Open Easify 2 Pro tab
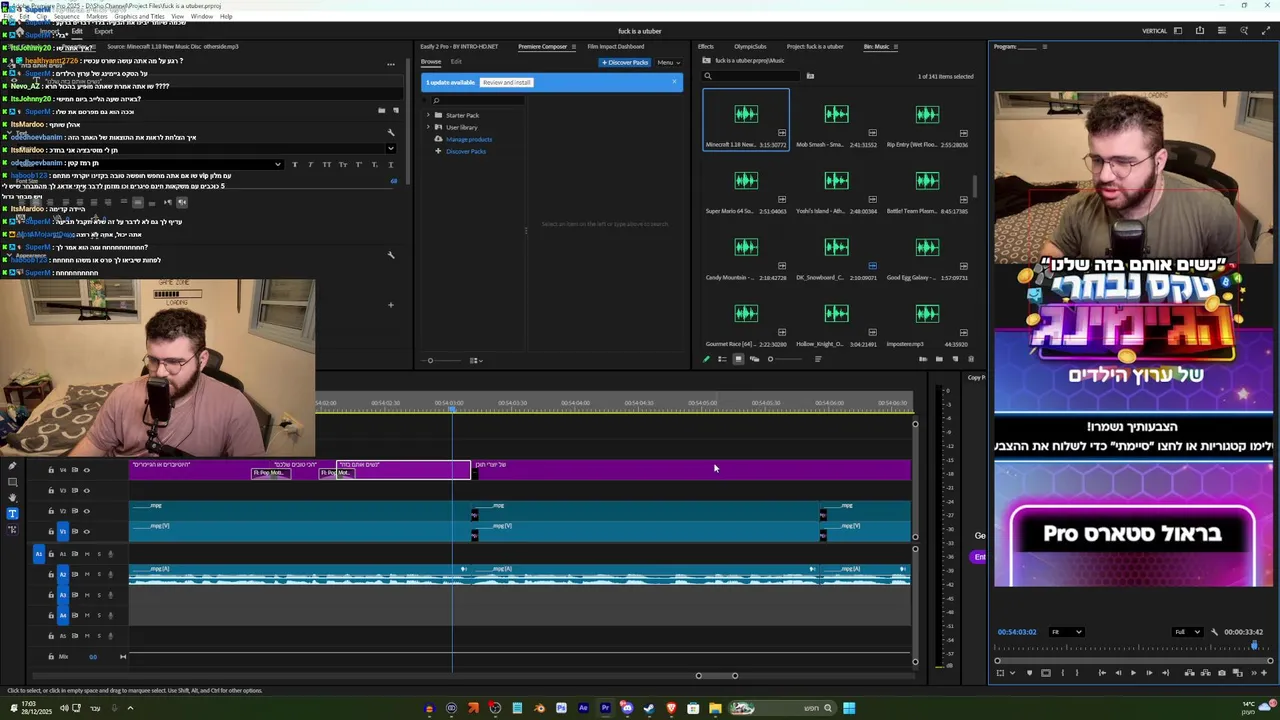 click(459, 46)
